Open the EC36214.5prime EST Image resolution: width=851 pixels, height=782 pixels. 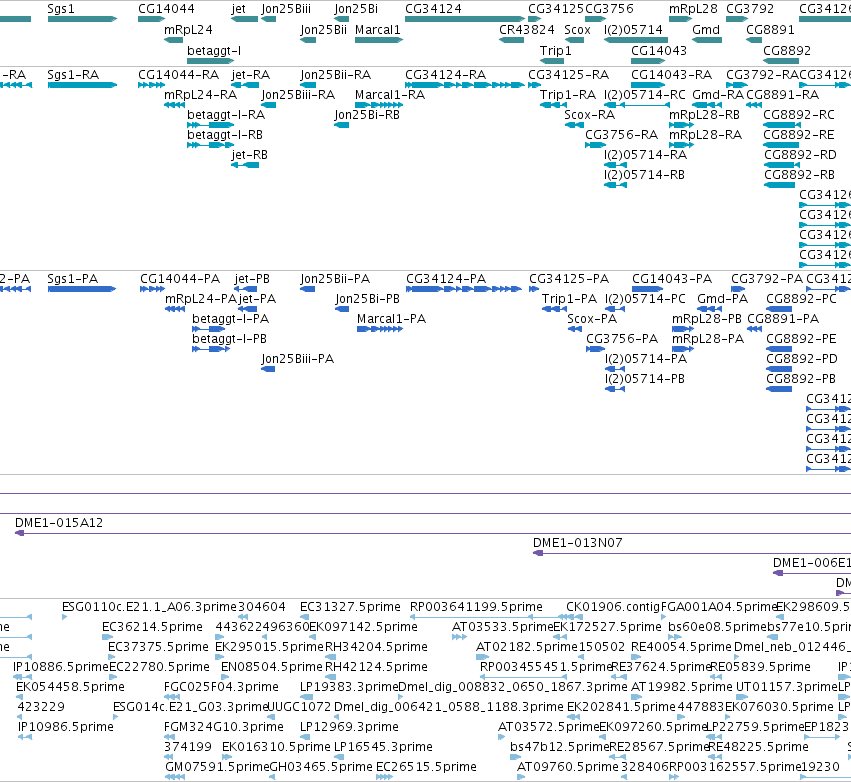tap(107, 637)
